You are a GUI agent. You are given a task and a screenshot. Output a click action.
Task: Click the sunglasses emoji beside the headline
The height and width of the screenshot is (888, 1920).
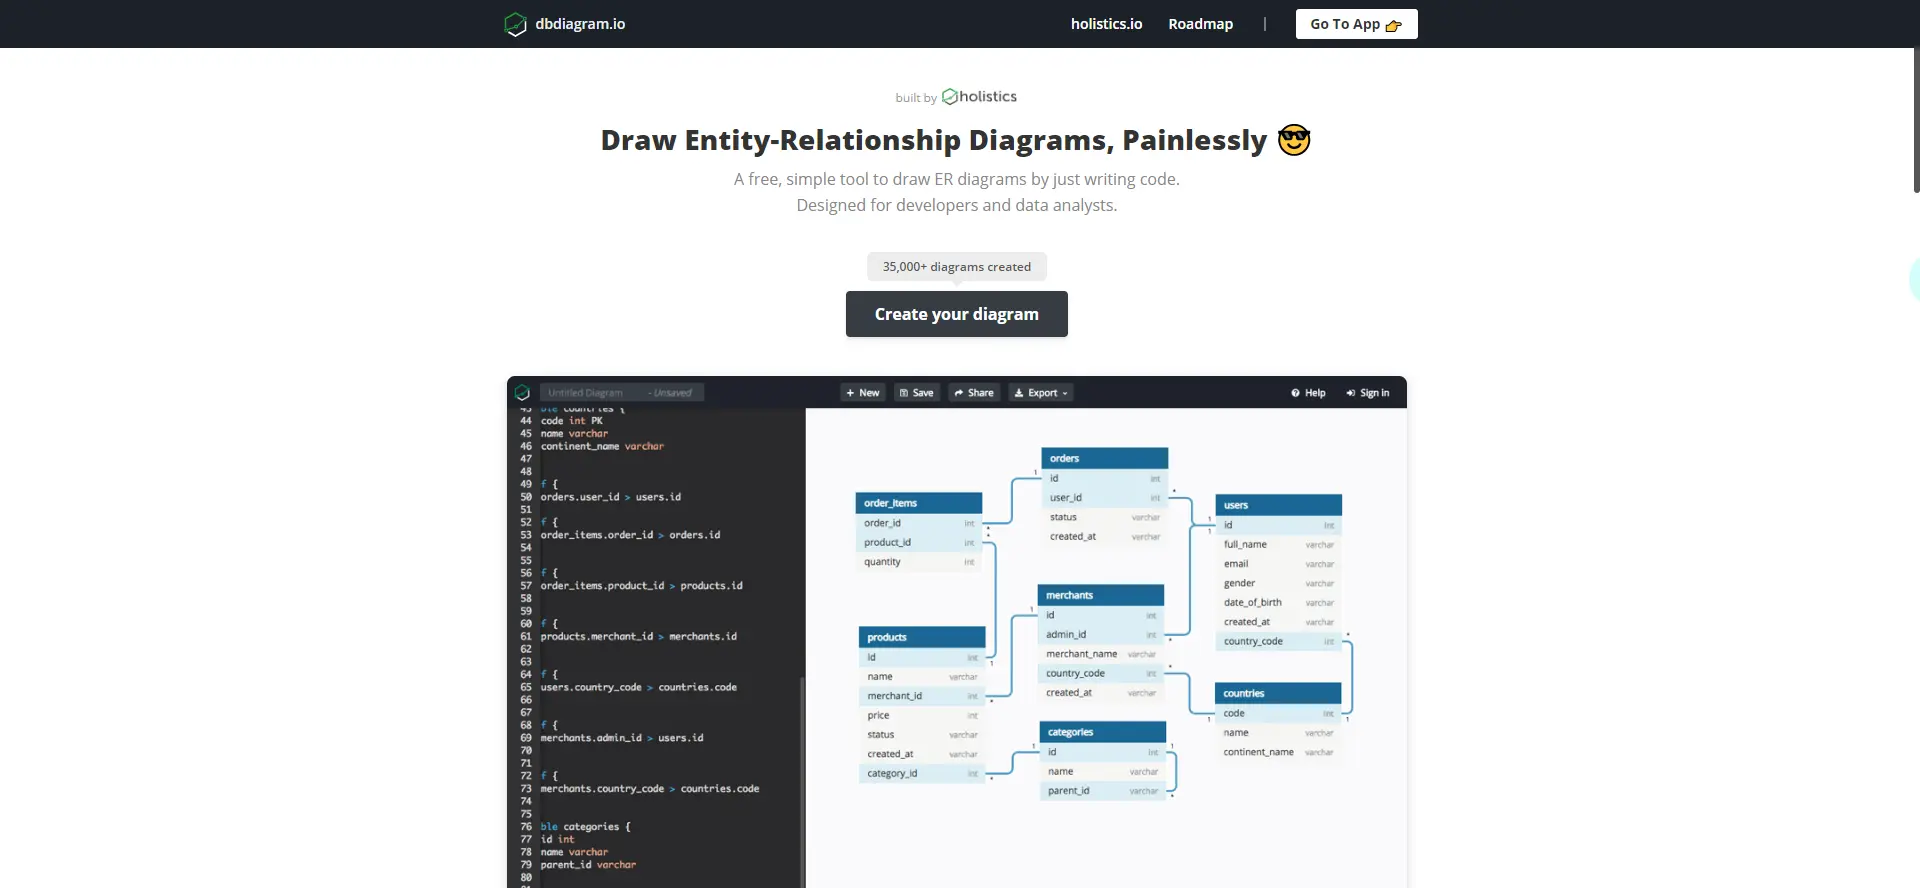[x=1294, y=140]
